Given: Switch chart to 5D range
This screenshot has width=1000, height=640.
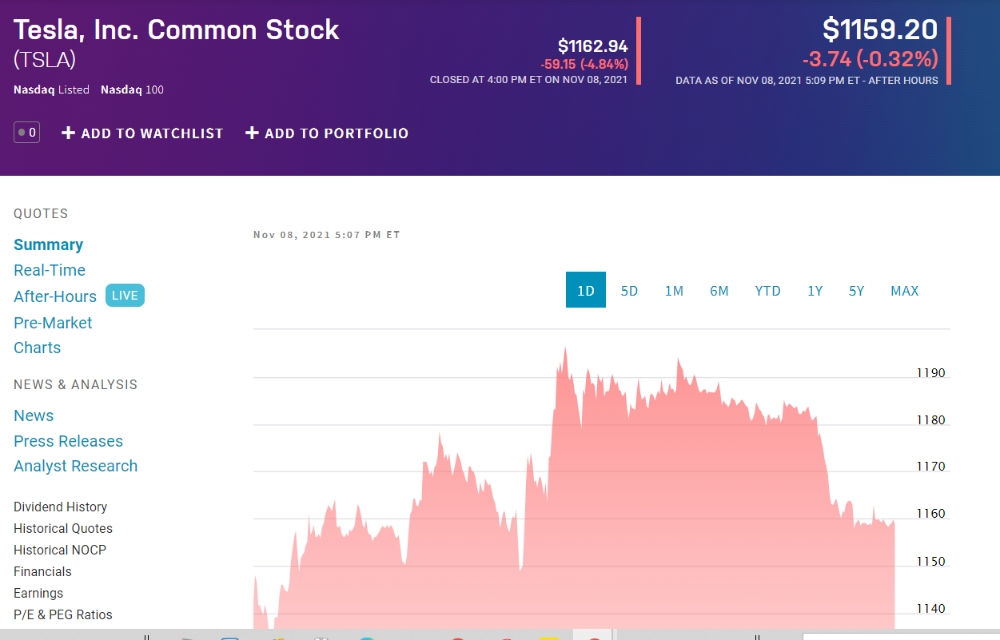Looking at the screenshot, I should [629, 291].
